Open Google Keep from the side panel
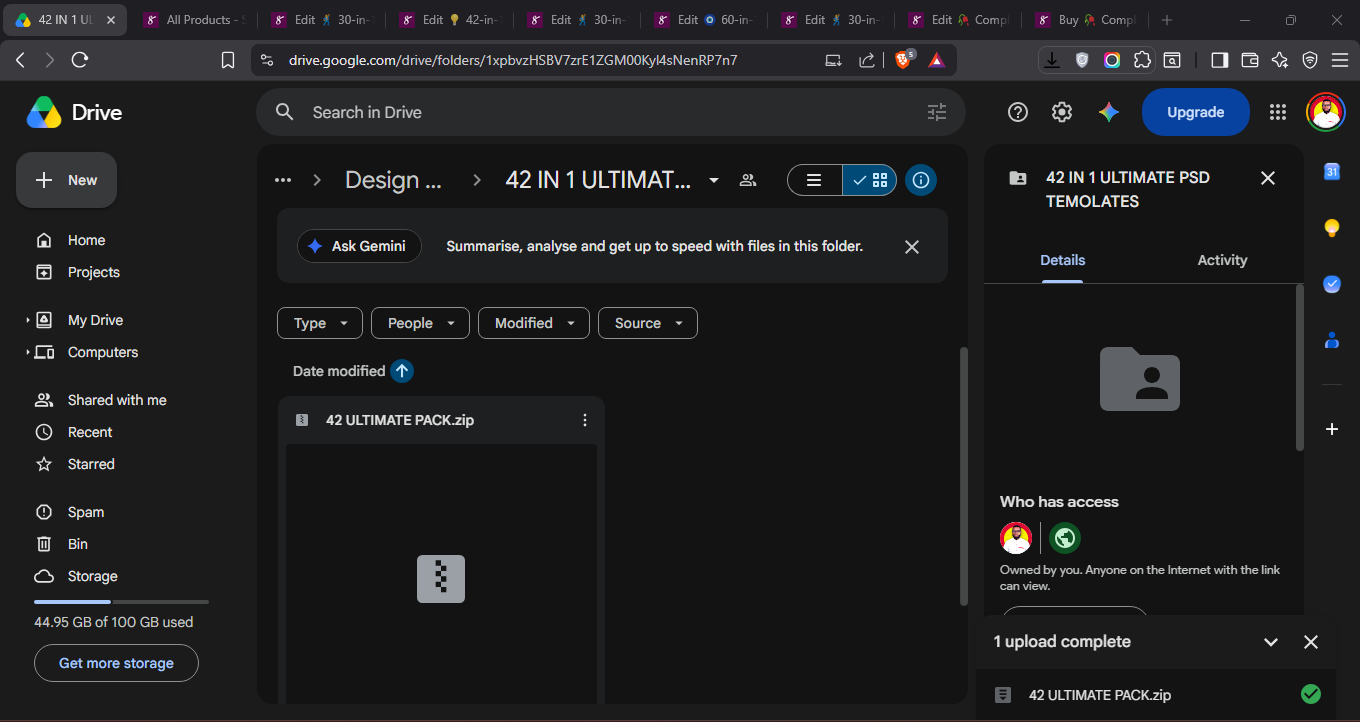The width and height of the screenshot is (1360, 722). click(1331, 228)
